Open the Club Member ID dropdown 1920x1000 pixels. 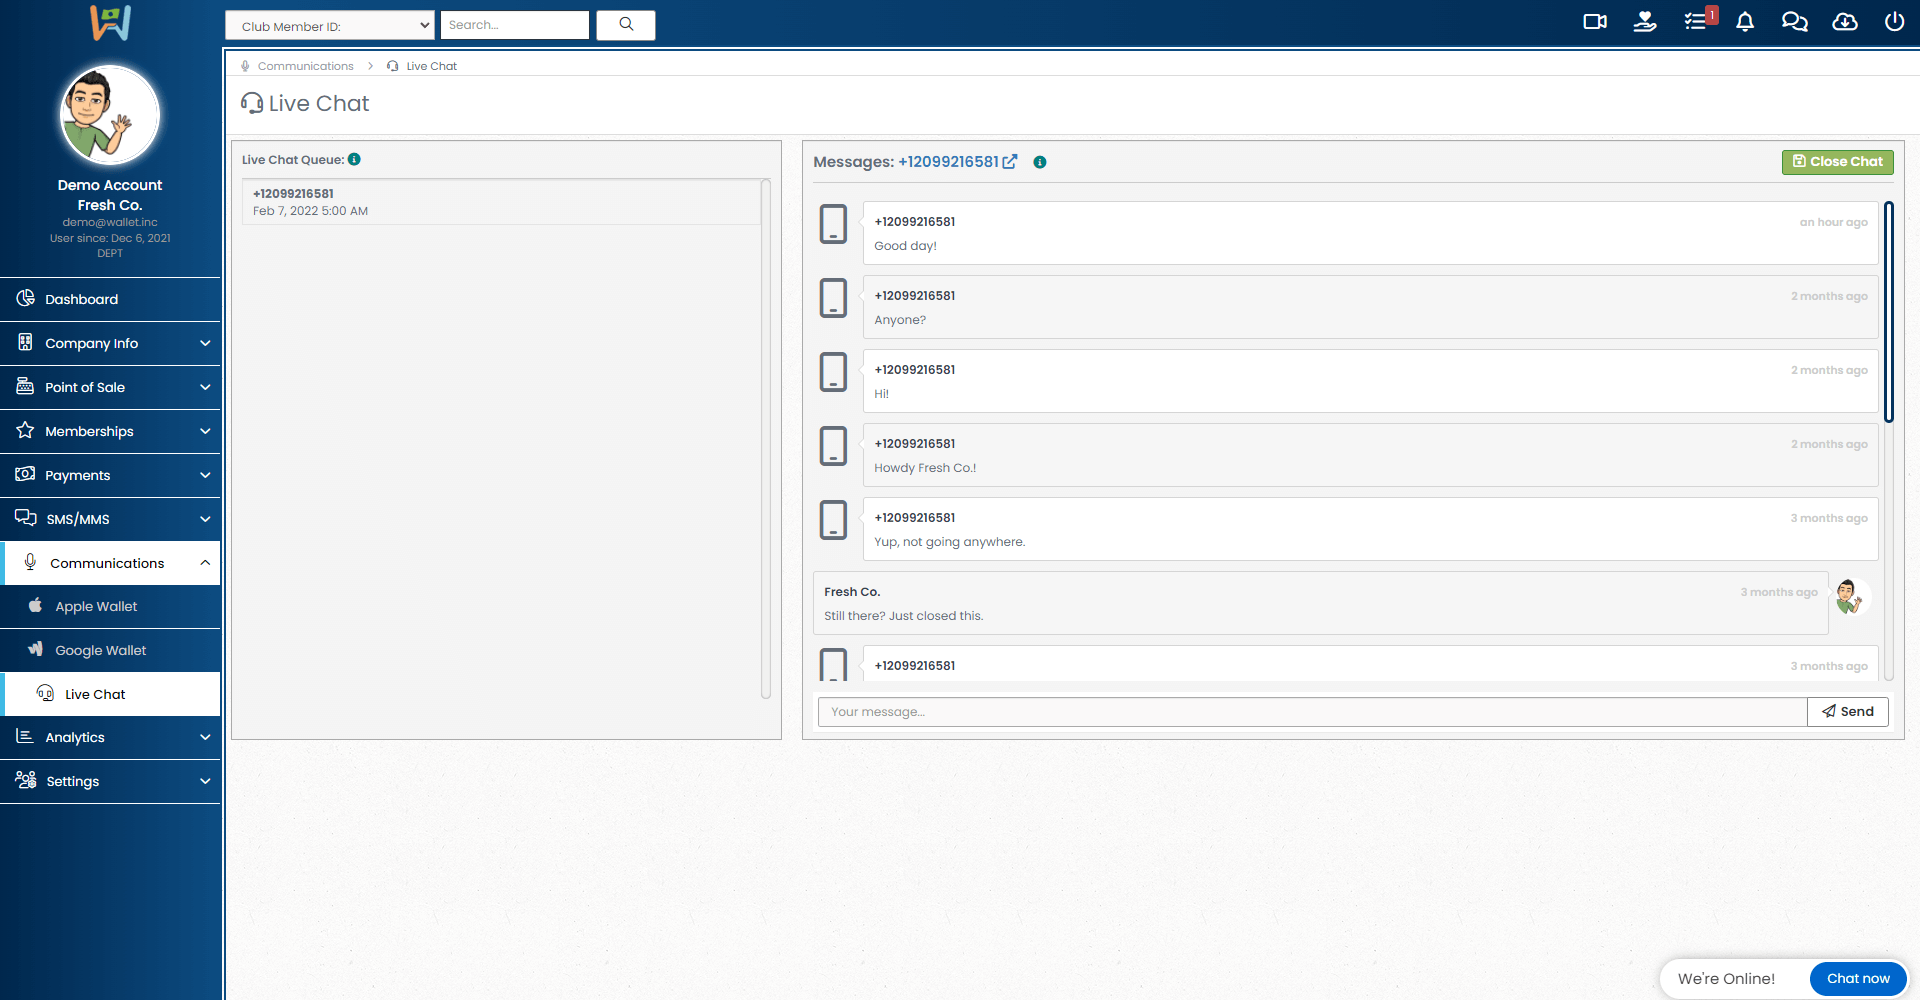click(330, 26)
